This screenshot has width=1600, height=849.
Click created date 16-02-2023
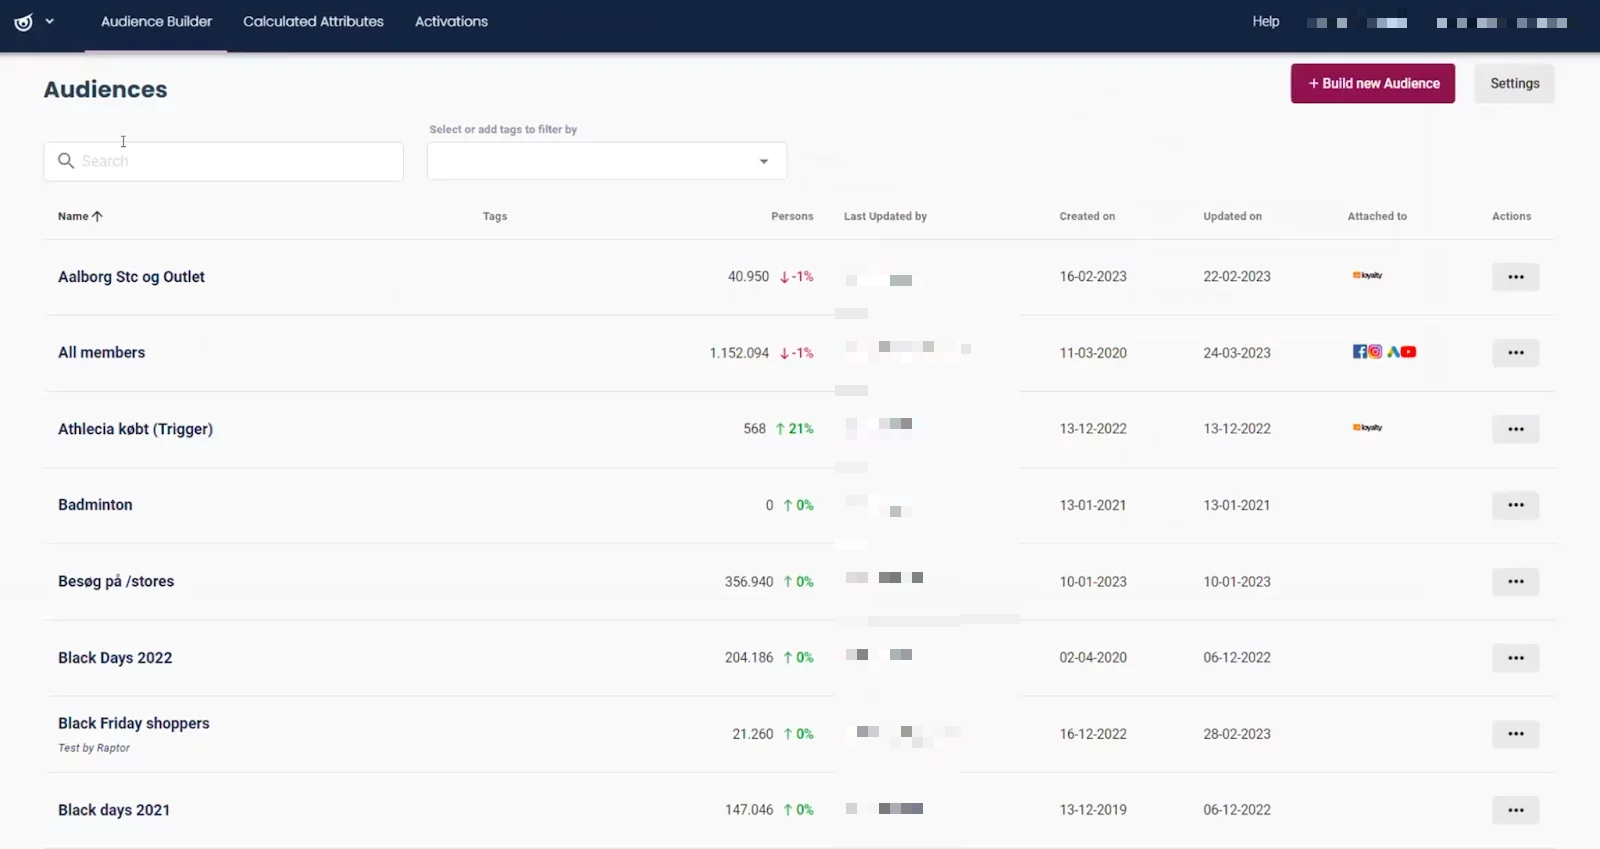1093,277
